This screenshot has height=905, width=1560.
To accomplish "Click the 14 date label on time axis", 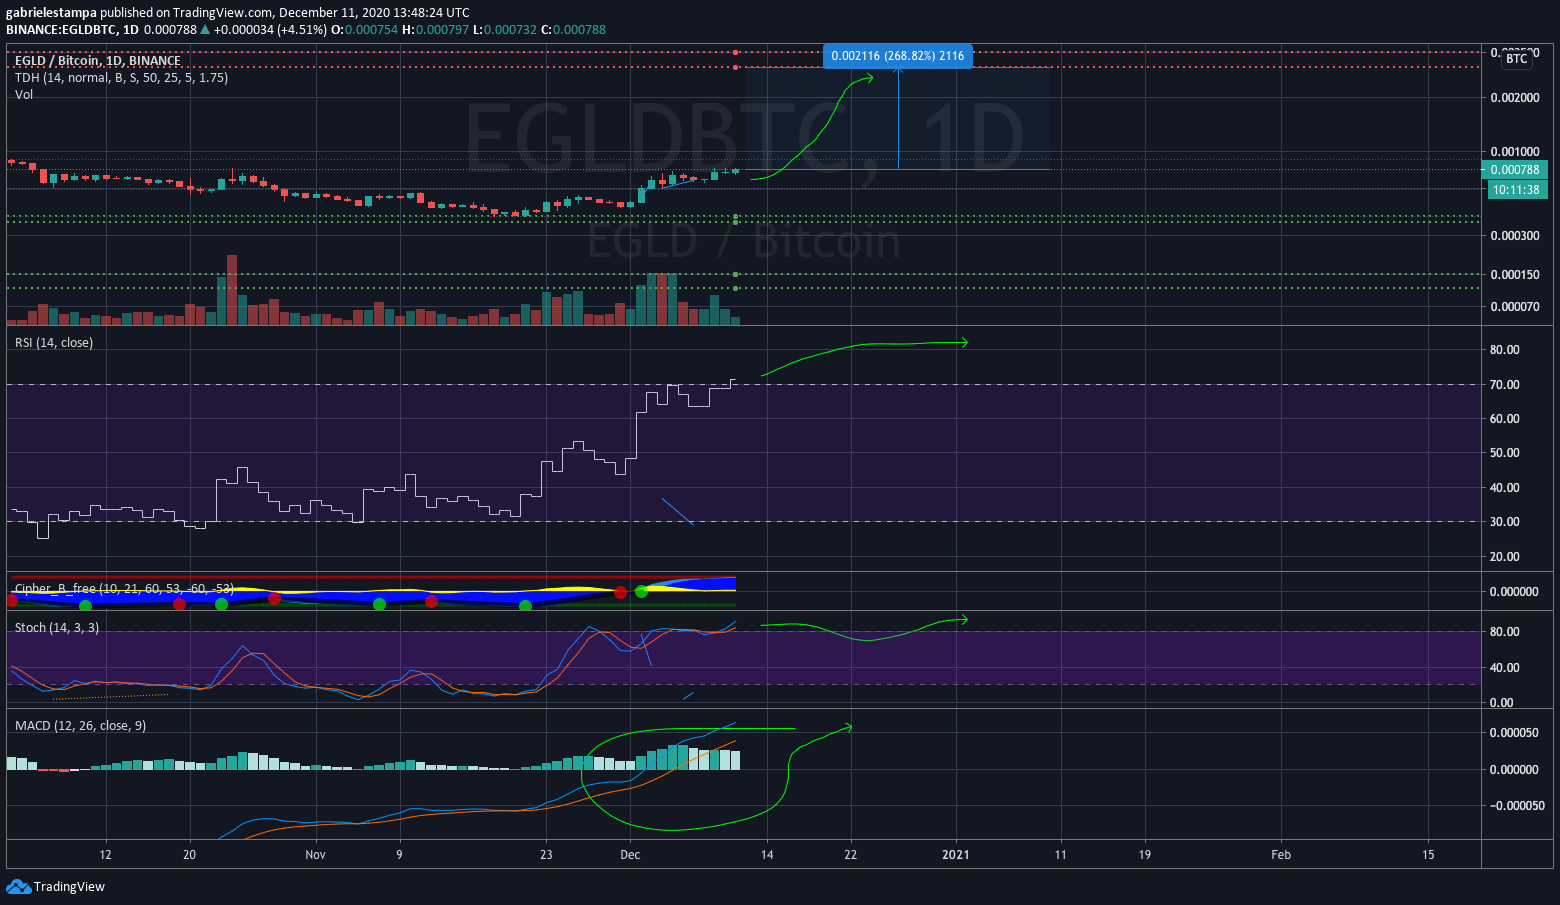I will 767,855.
